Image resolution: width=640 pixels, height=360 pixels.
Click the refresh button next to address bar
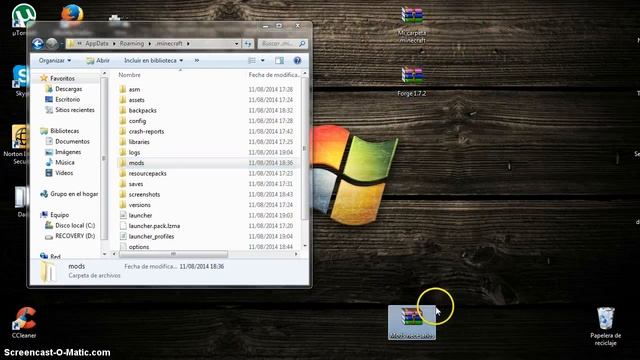click(248, 44)
